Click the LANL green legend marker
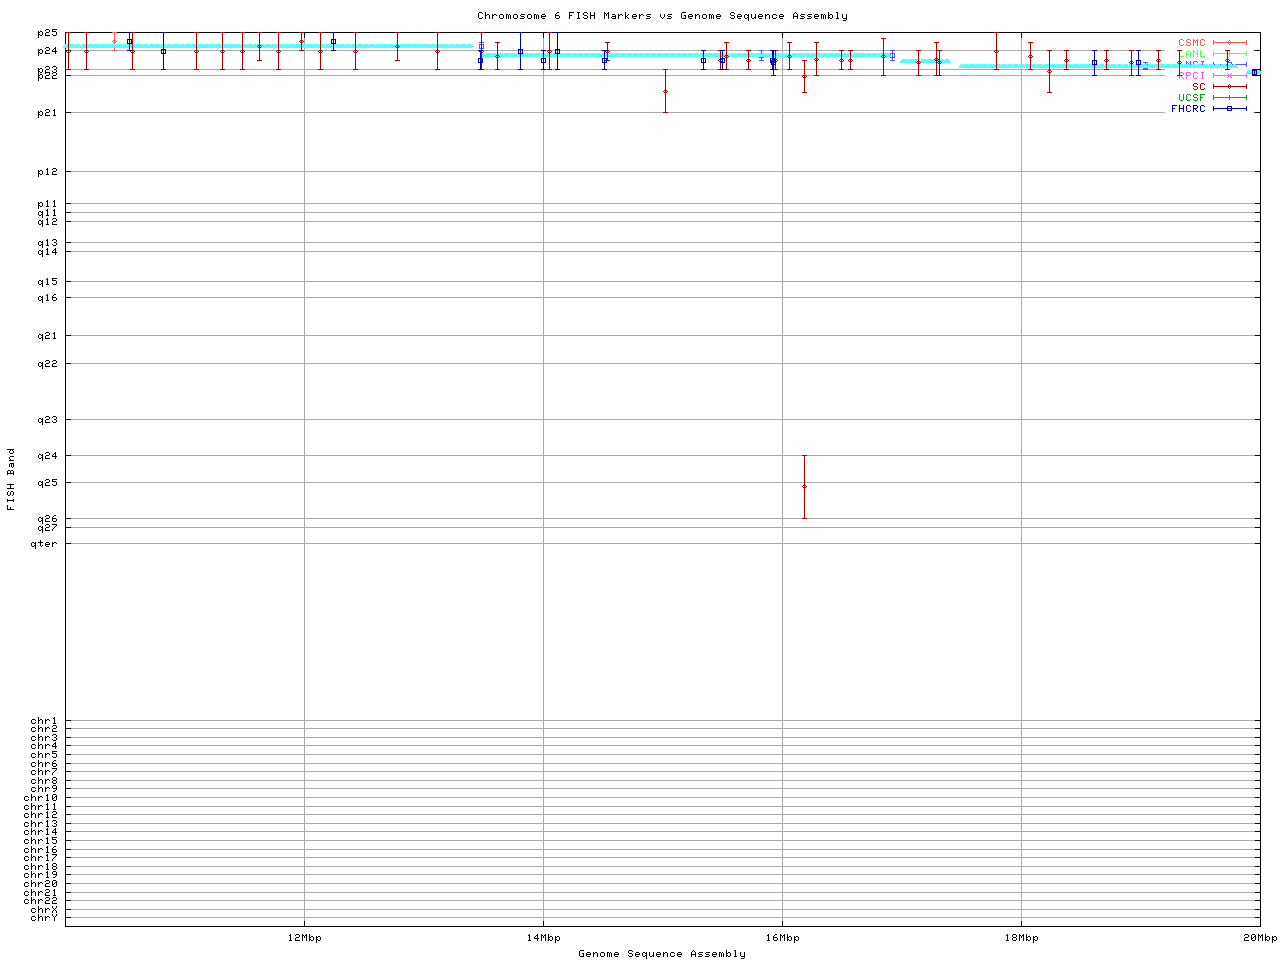 [x=1229, y=54]
